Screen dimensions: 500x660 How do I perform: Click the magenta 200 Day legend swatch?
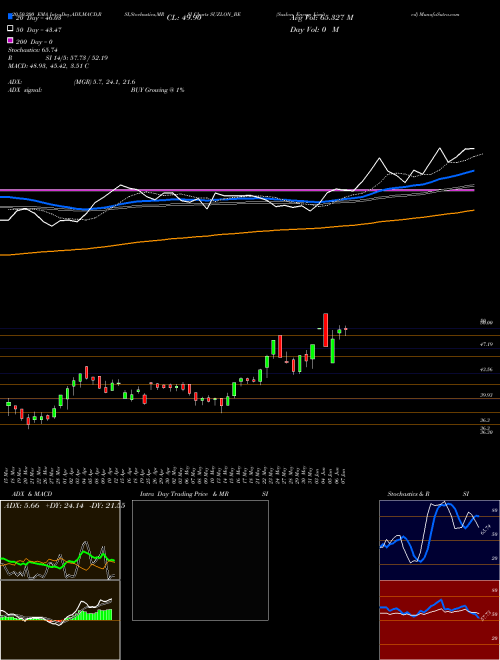pos(10,41)
